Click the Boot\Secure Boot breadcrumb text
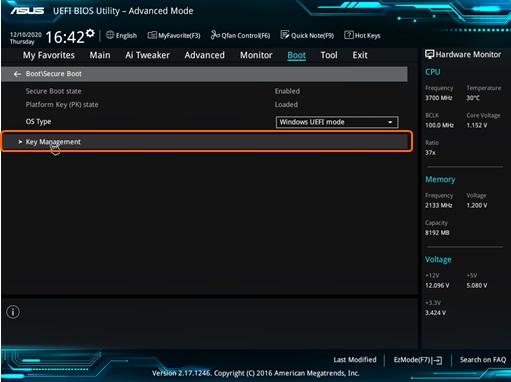The height and width of the screenshot is (382, 511). pyautogui.click(x=54, y=74)
